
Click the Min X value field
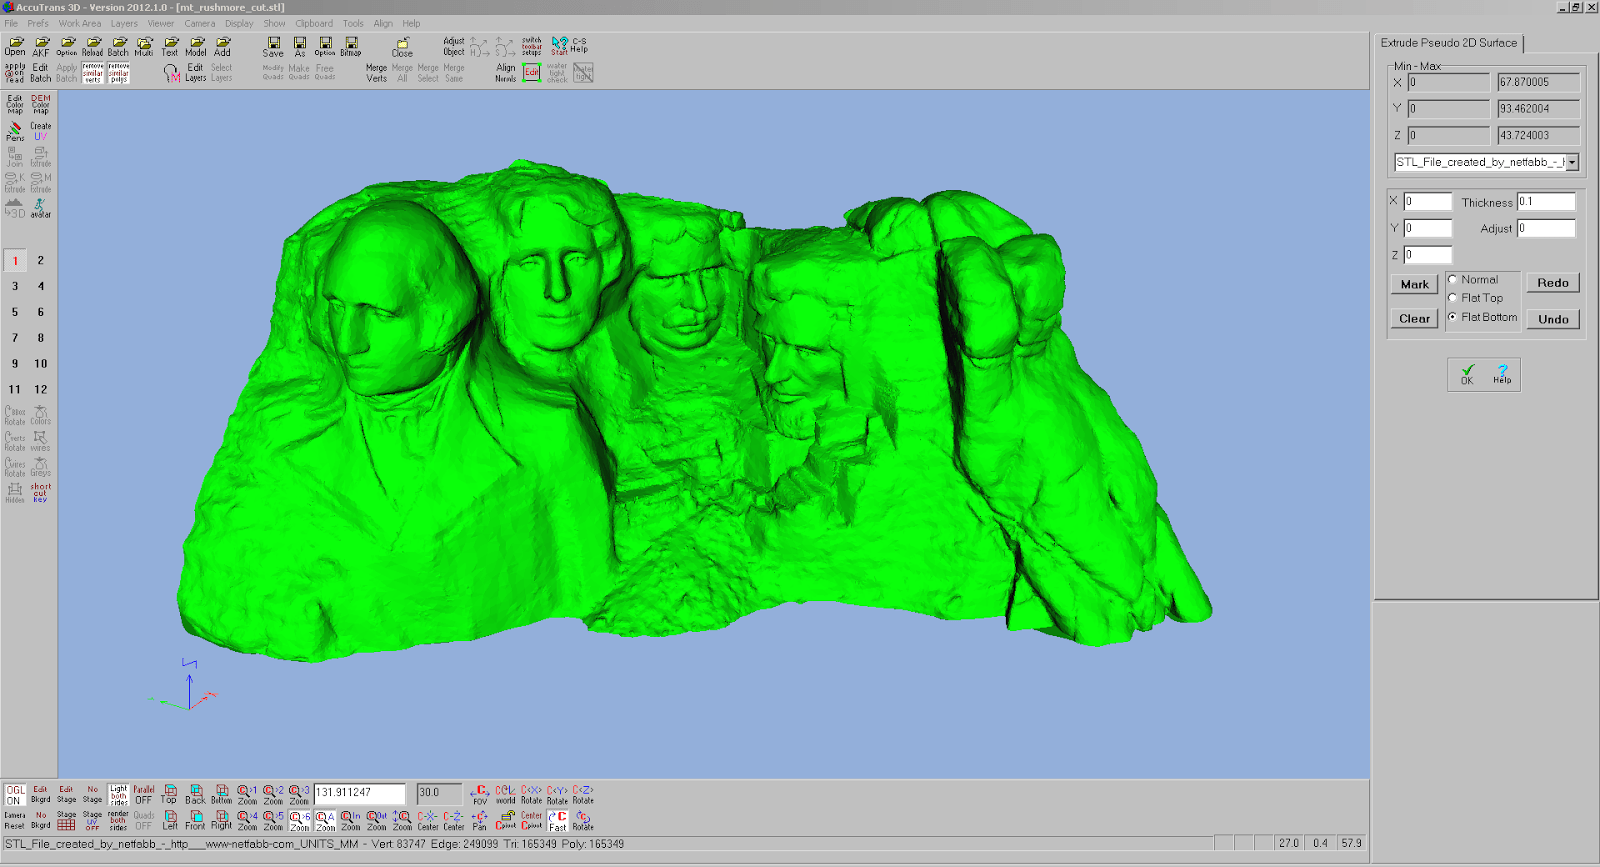(1449, 82)
